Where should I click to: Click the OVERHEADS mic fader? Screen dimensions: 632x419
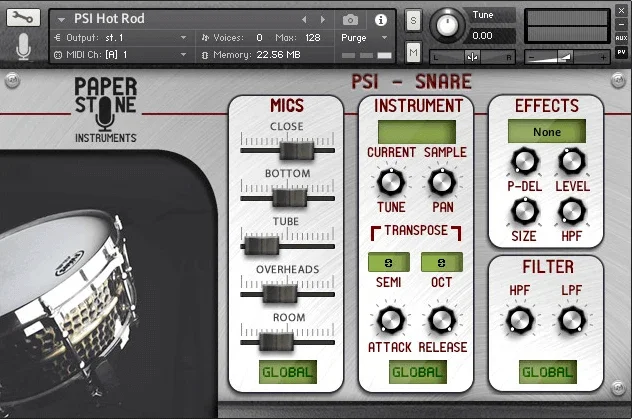tap(280, 294)
